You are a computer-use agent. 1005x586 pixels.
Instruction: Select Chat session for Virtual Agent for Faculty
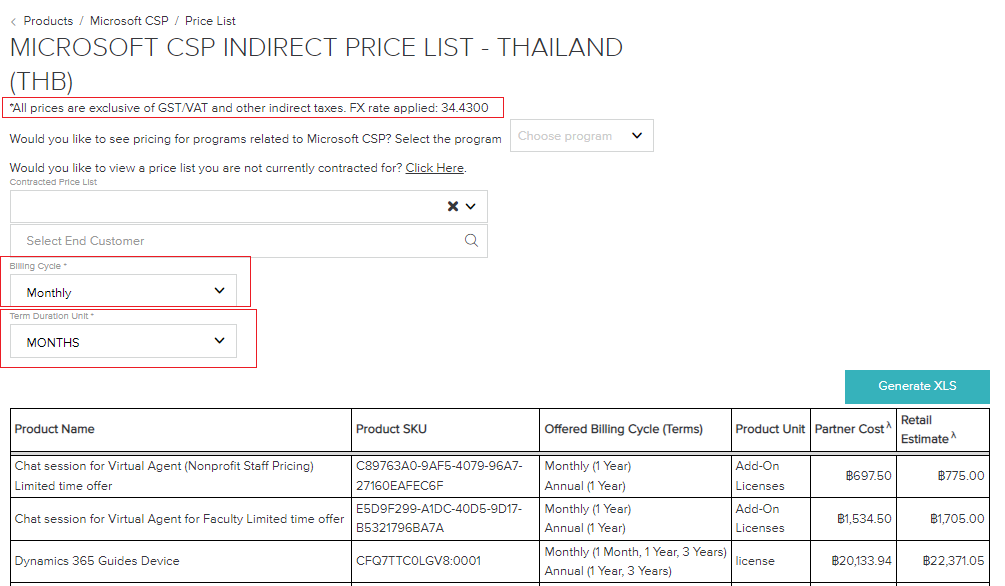[x=179, y=519]
